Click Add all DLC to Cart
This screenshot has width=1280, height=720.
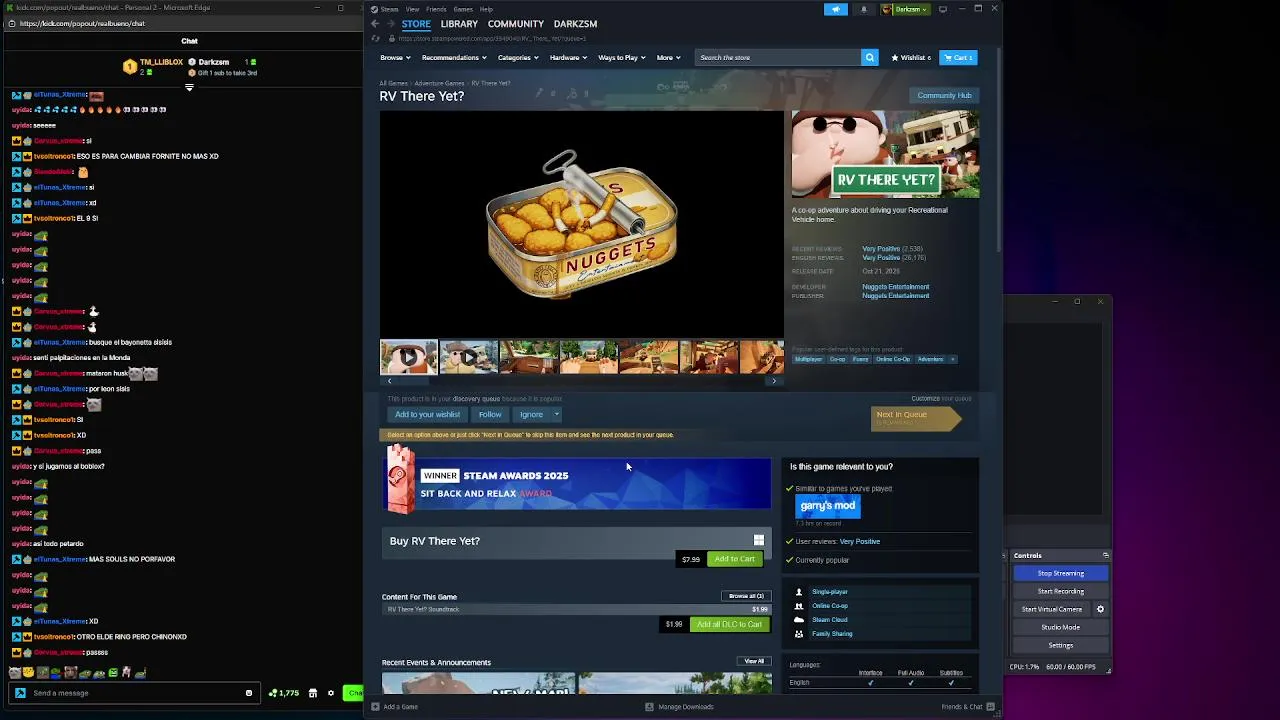[729, 624]
